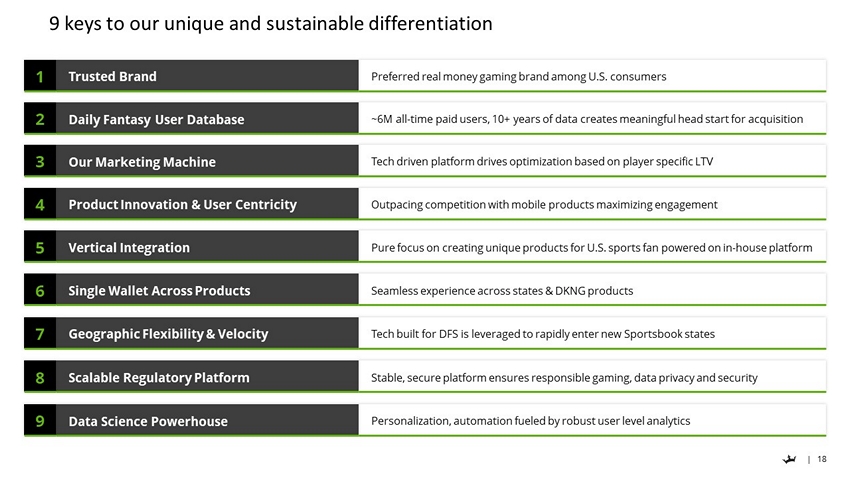Screen dimensions: 850x478
Task: Click the crown logo icon near page number
Action: pos(790,460)
